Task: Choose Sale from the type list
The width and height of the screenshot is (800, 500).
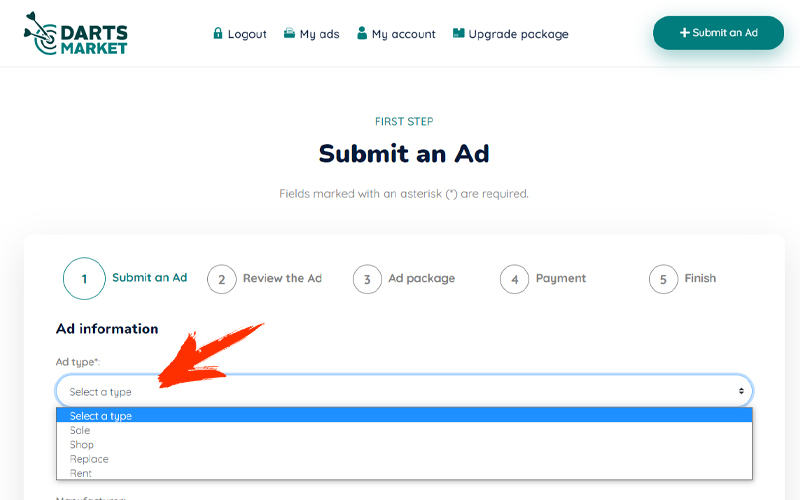Action: tap(80, 430)
